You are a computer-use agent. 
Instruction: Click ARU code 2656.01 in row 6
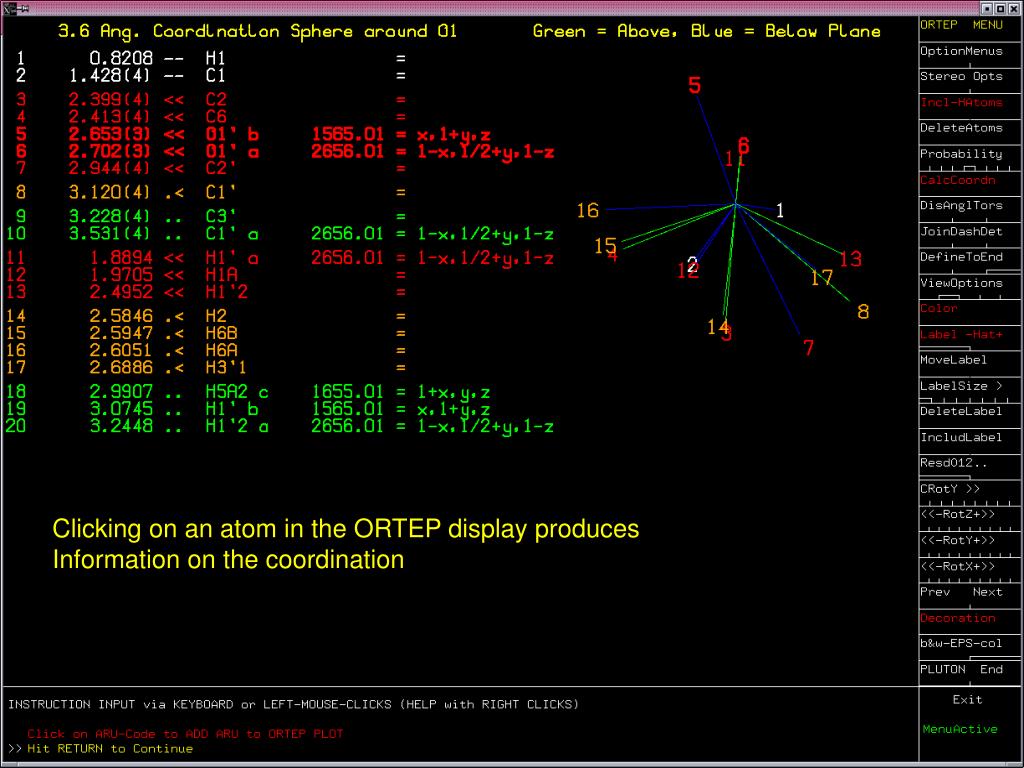point(347,152)
